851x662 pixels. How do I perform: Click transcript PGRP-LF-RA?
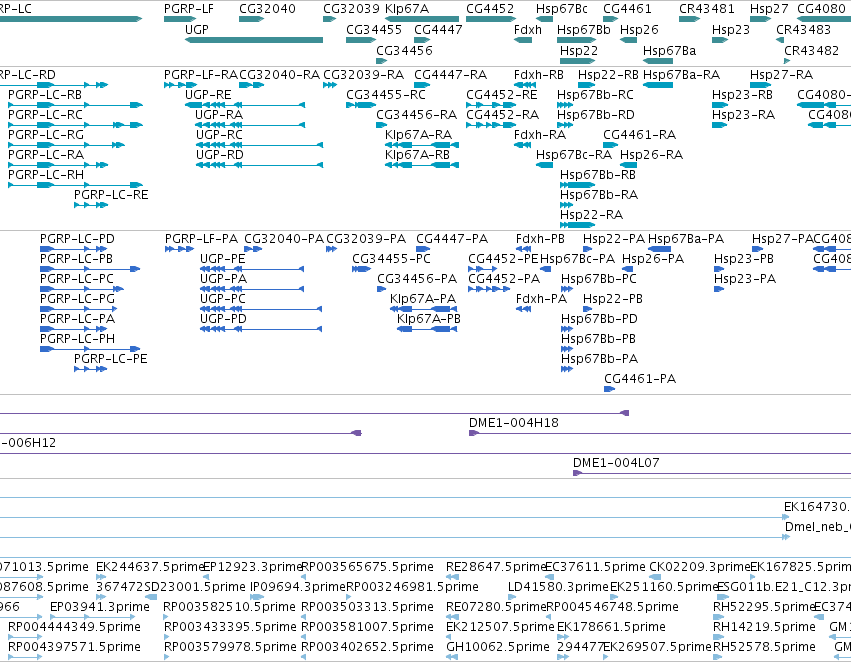point(180,85)
